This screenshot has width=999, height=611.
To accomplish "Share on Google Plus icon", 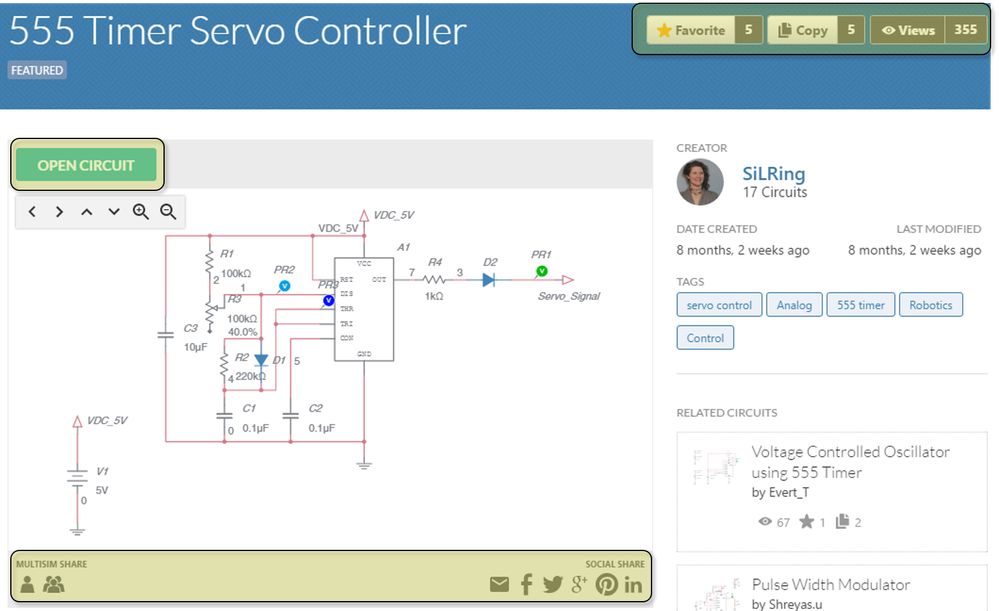I will [x=579, y=584].
